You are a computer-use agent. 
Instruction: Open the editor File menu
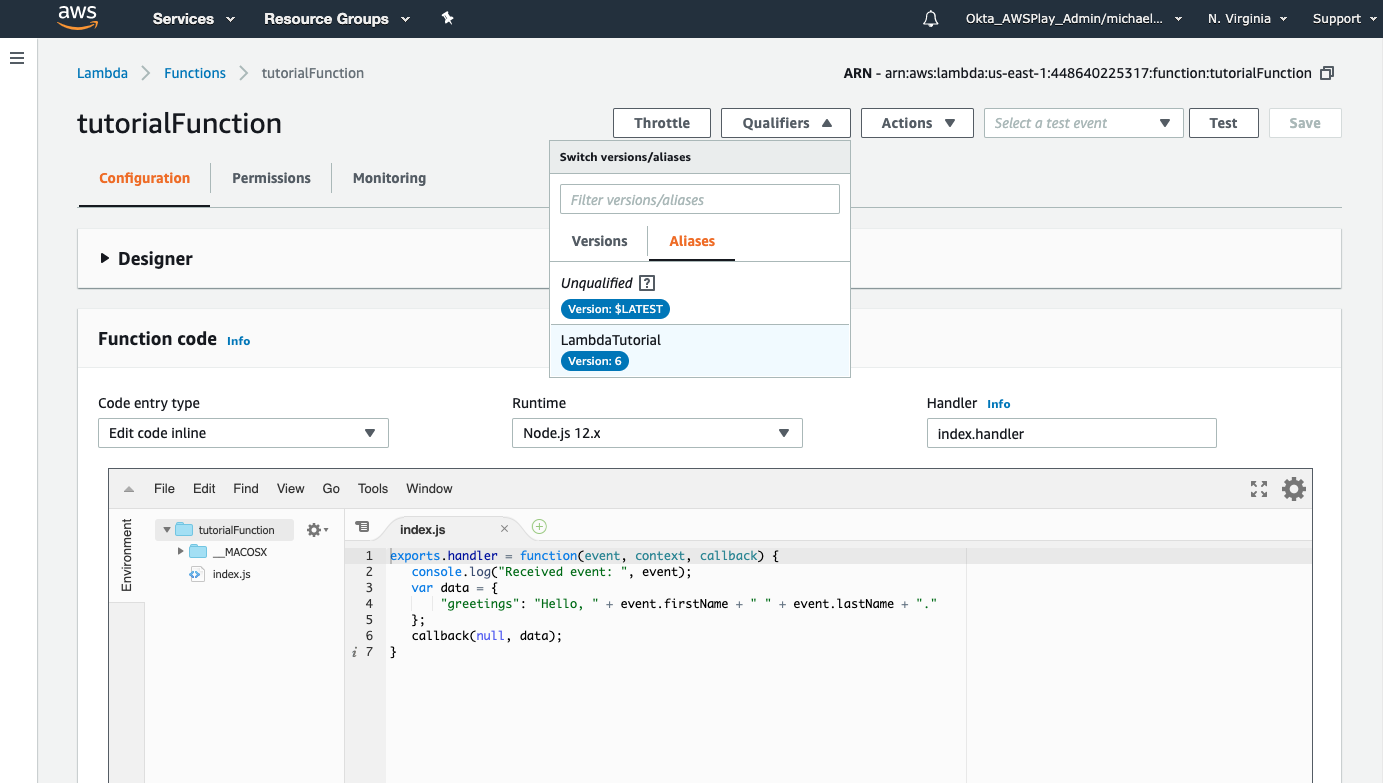pyautogui.click(x=164, y=489)
